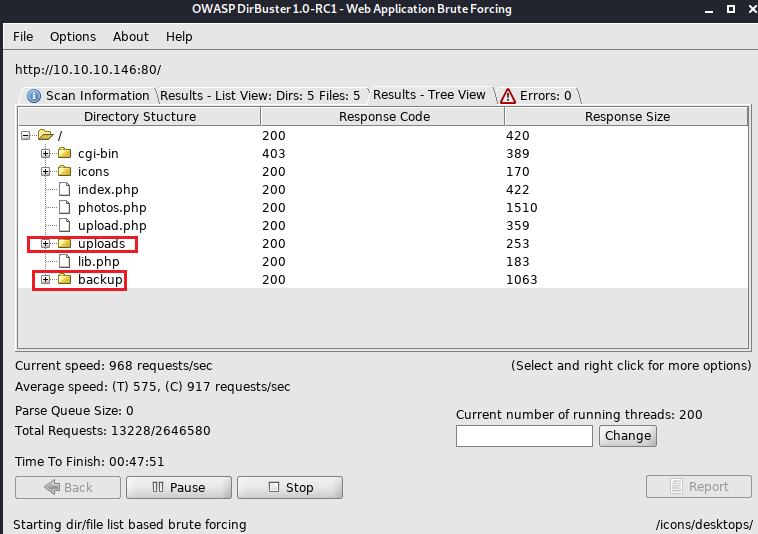
Task: Click the 253 response size for uploads
Action: tap(518, 244)
